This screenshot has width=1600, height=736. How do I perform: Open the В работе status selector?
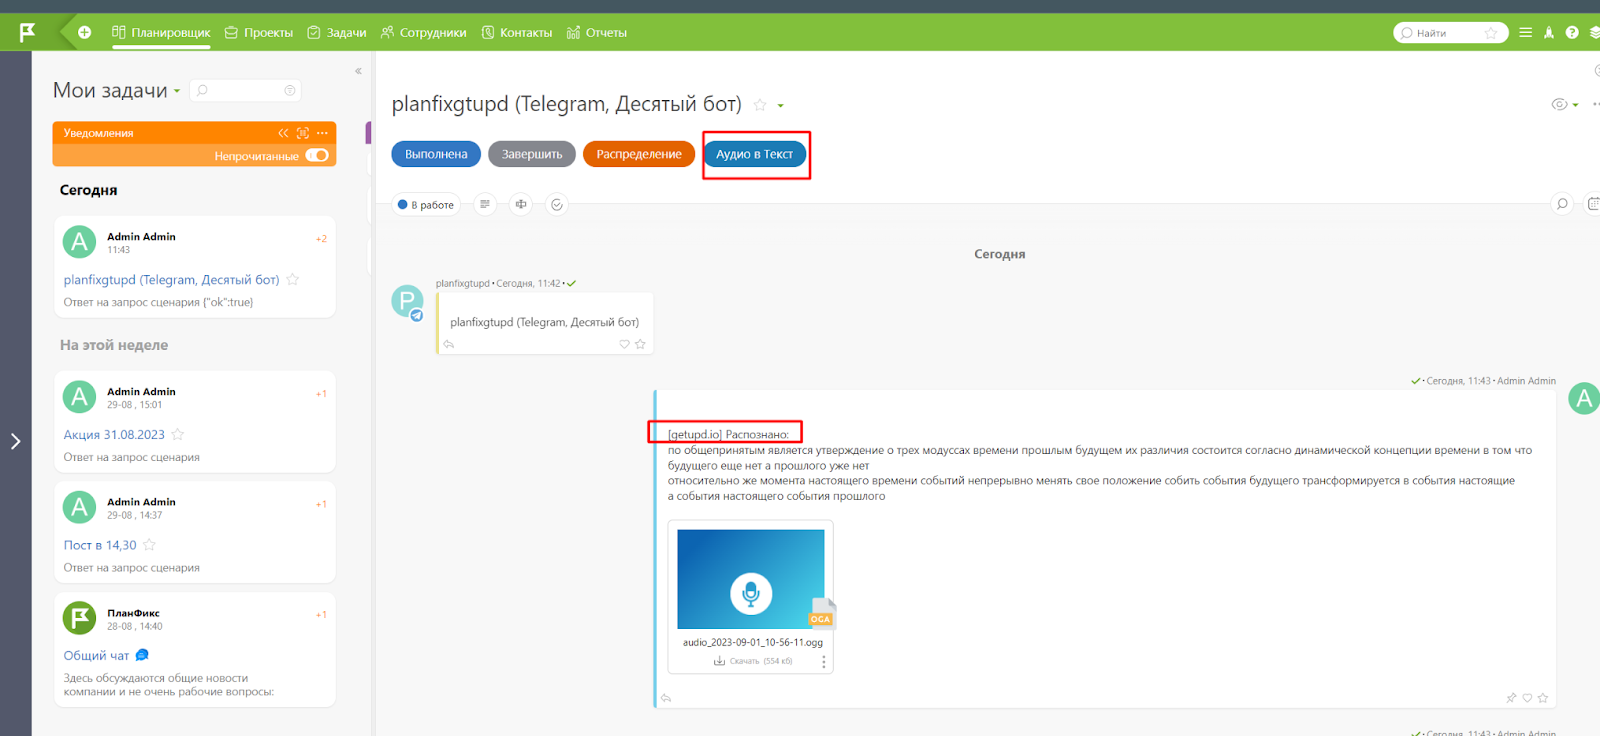click(426, 205)
